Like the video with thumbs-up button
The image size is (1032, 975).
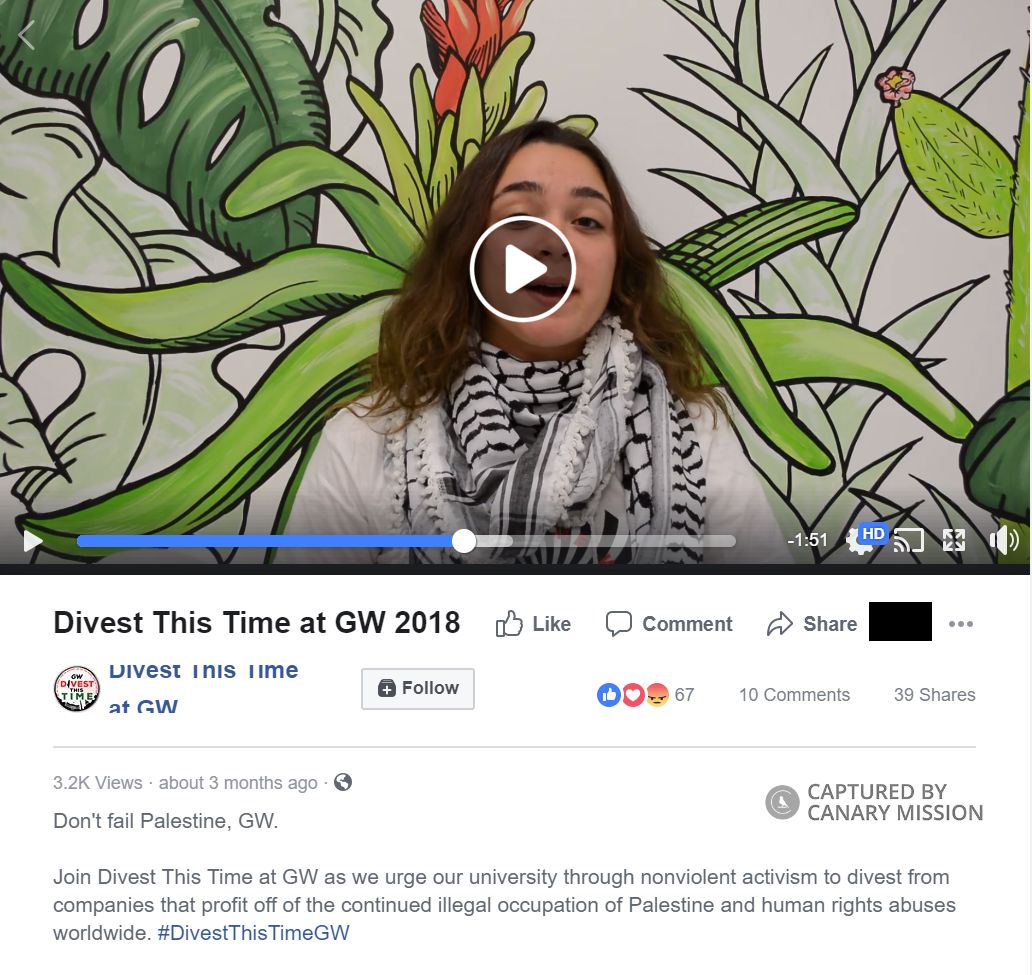[533, 623]
